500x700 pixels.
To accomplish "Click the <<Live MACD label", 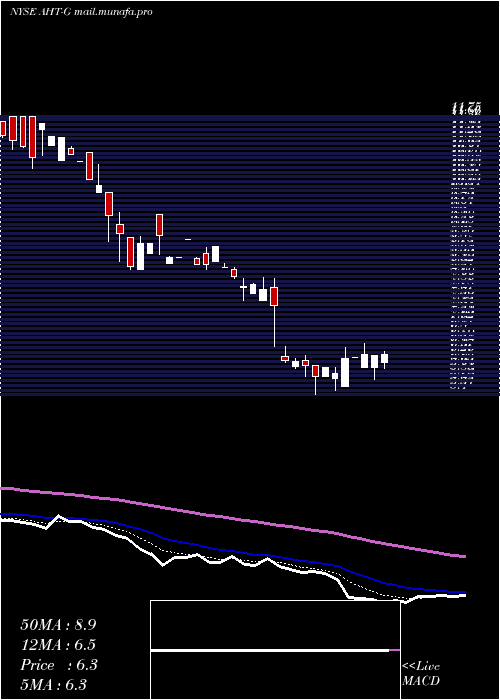I will click(421, 674).
